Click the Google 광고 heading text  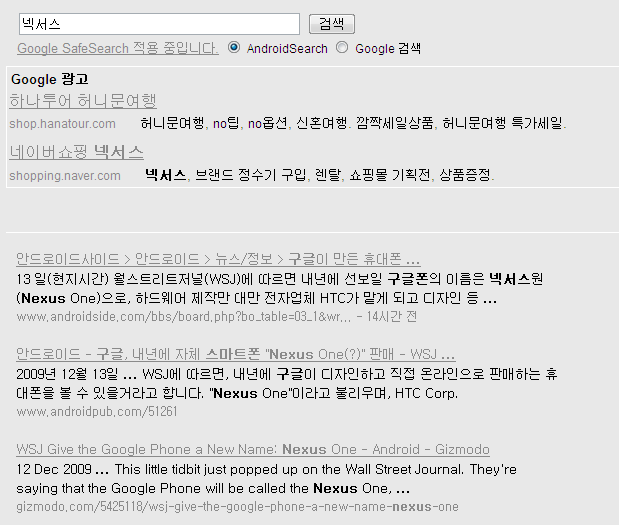(x=50, y=79)
